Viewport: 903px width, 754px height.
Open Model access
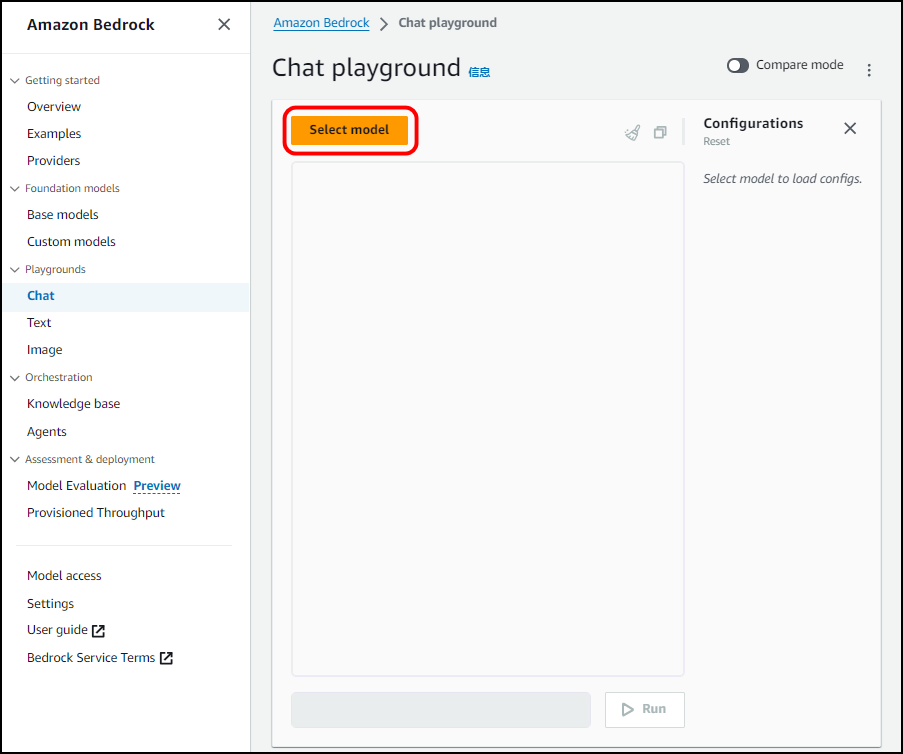[x=64, y=575]
